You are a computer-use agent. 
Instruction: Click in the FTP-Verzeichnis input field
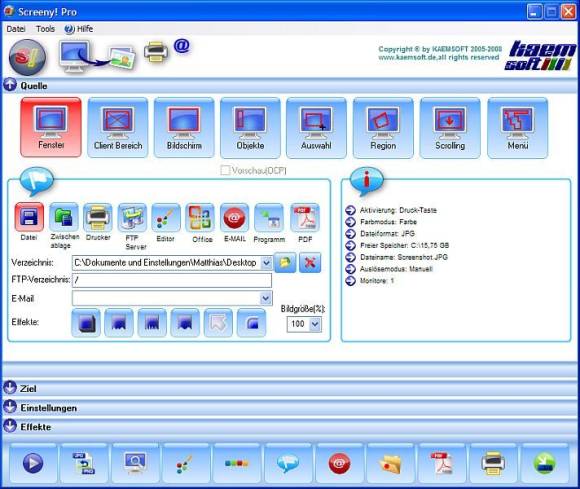[172, 280]
